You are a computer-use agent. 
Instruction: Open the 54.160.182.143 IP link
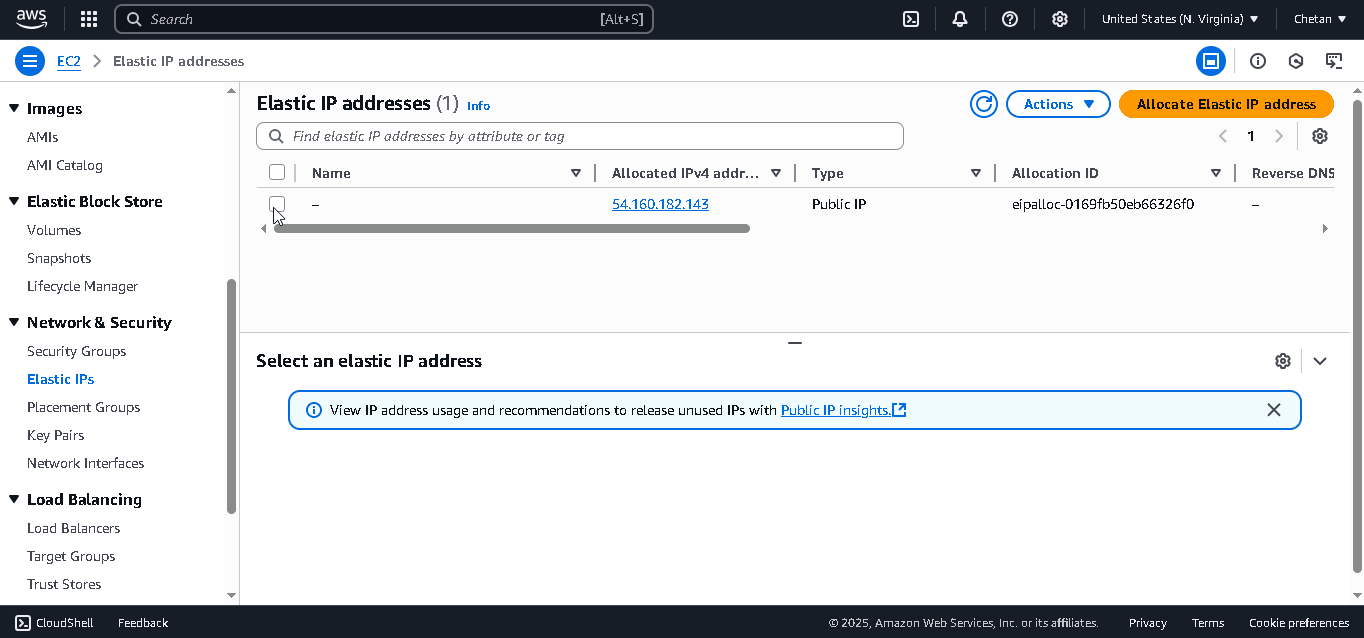(660, 204)
